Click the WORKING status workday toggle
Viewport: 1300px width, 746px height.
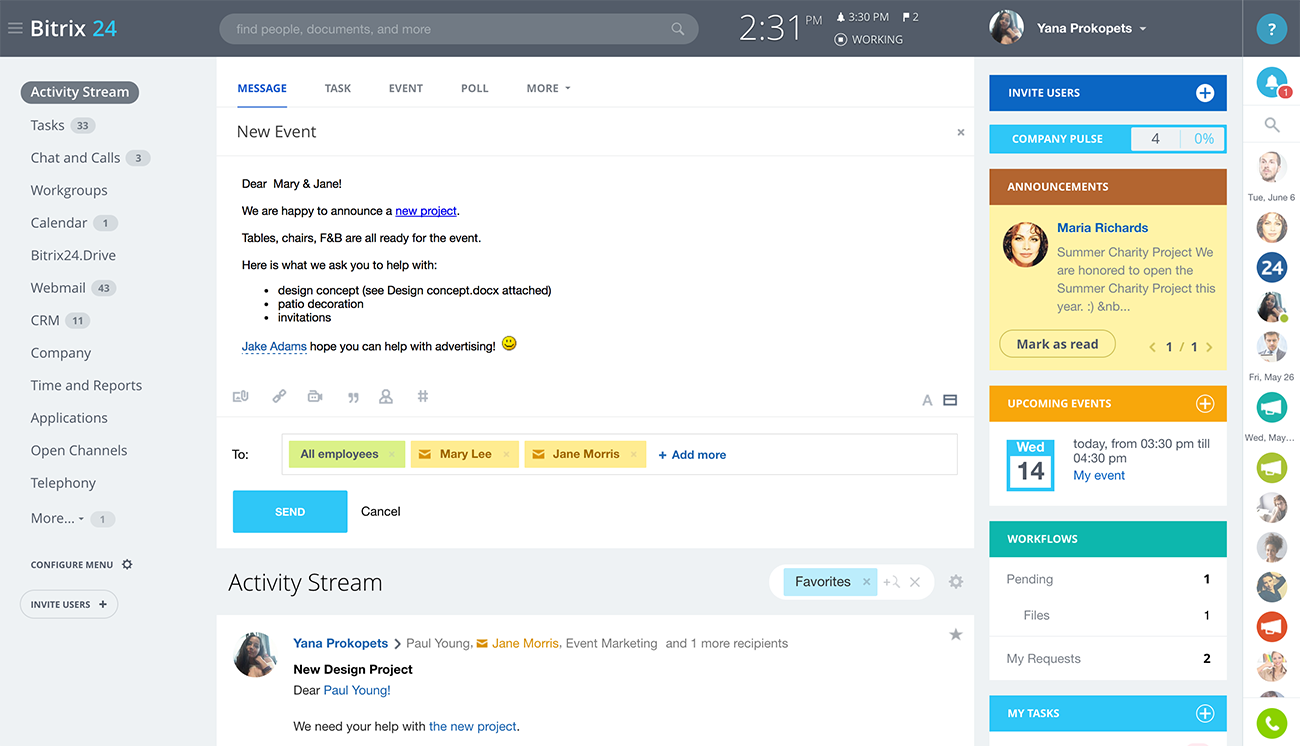pos(868,40)
